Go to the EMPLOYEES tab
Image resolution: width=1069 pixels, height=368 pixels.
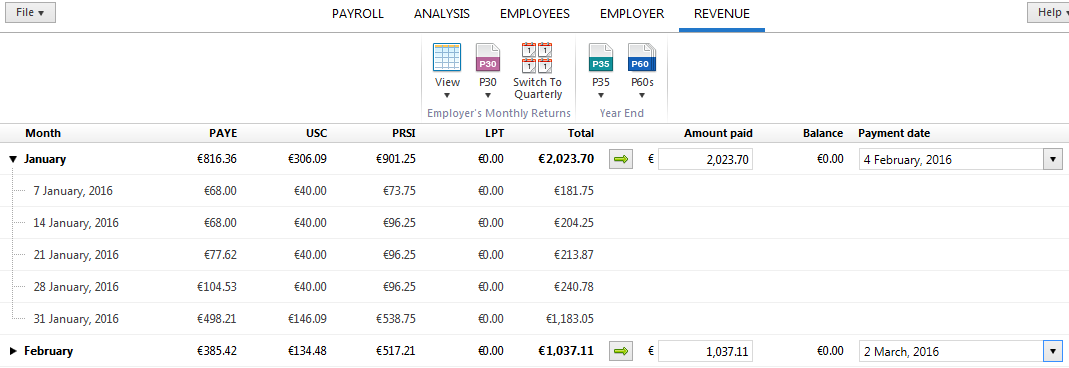[x=534, y=14]
